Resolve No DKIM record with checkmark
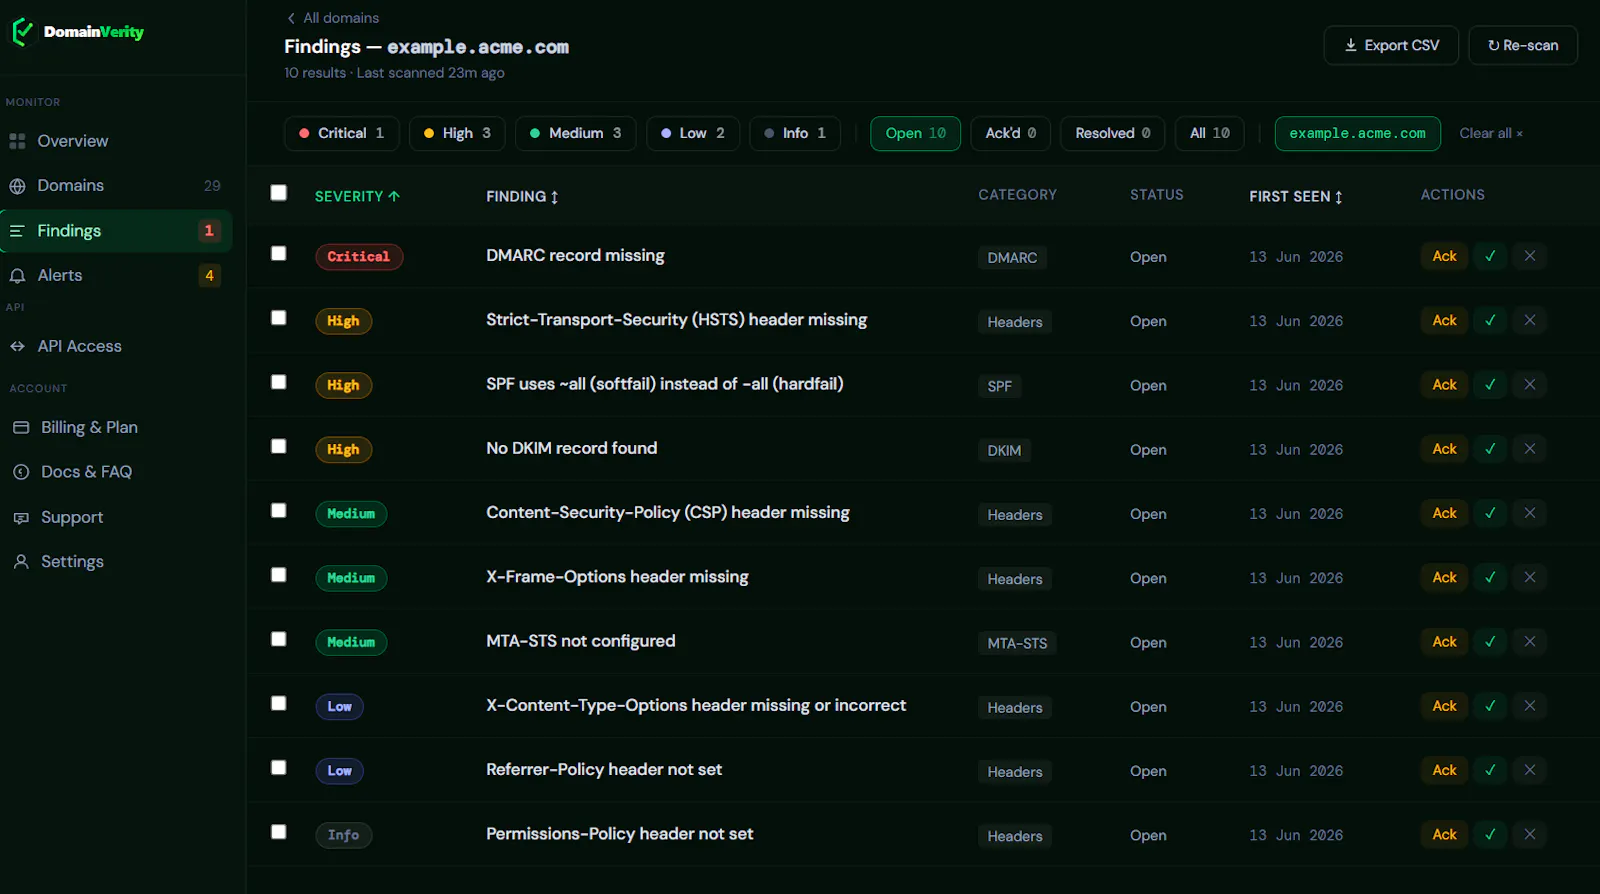 click(1490, 449)
